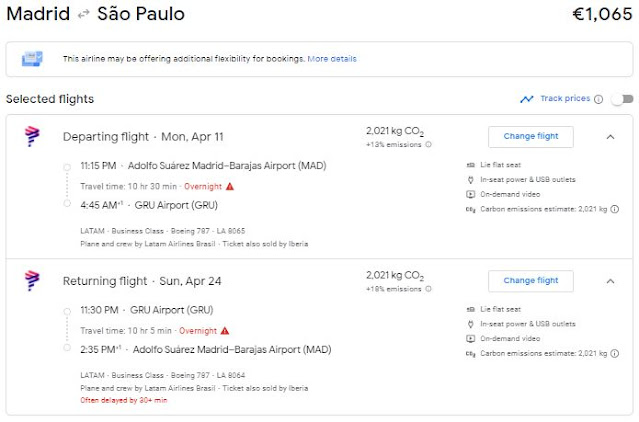The image size is (639, 422).
Task: Click the LATAM logo on departing flight
Action: pos(31,137)
